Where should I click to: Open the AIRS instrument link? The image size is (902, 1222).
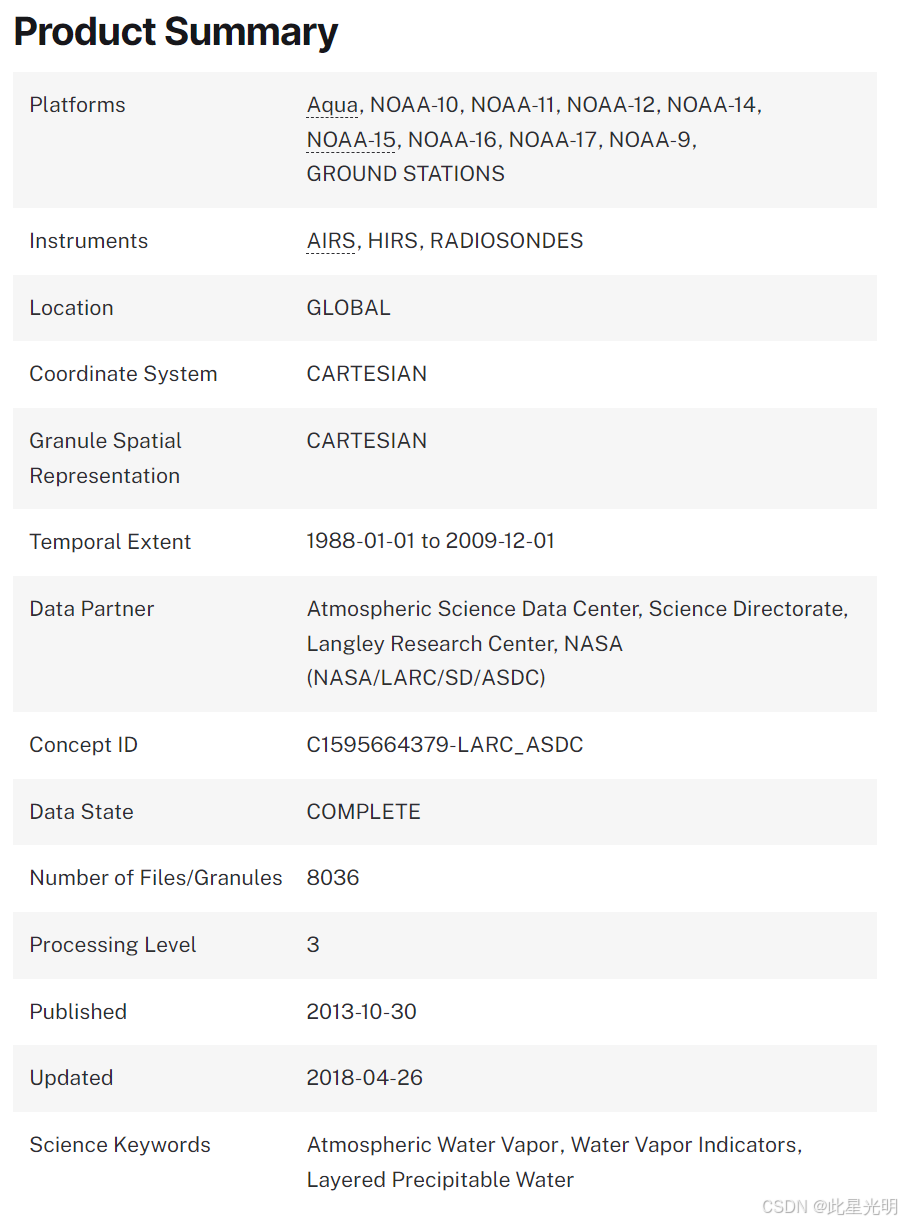click(331, 241)
